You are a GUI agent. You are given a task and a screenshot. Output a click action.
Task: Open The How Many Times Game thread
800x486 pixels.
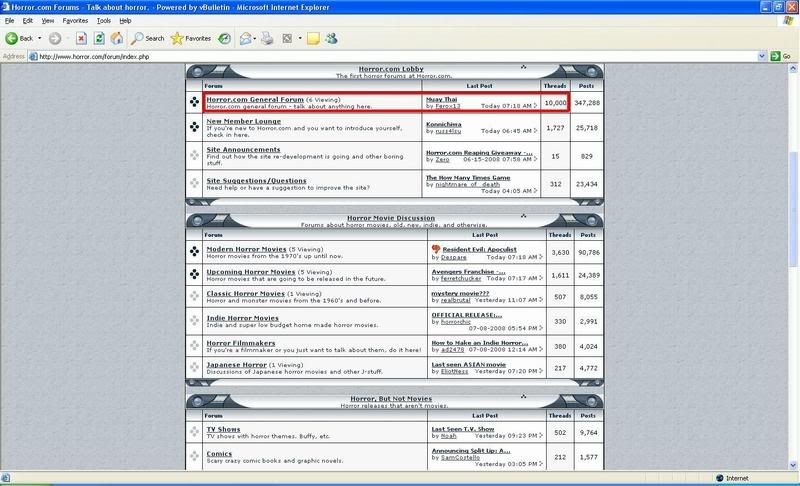coord(468,177)
